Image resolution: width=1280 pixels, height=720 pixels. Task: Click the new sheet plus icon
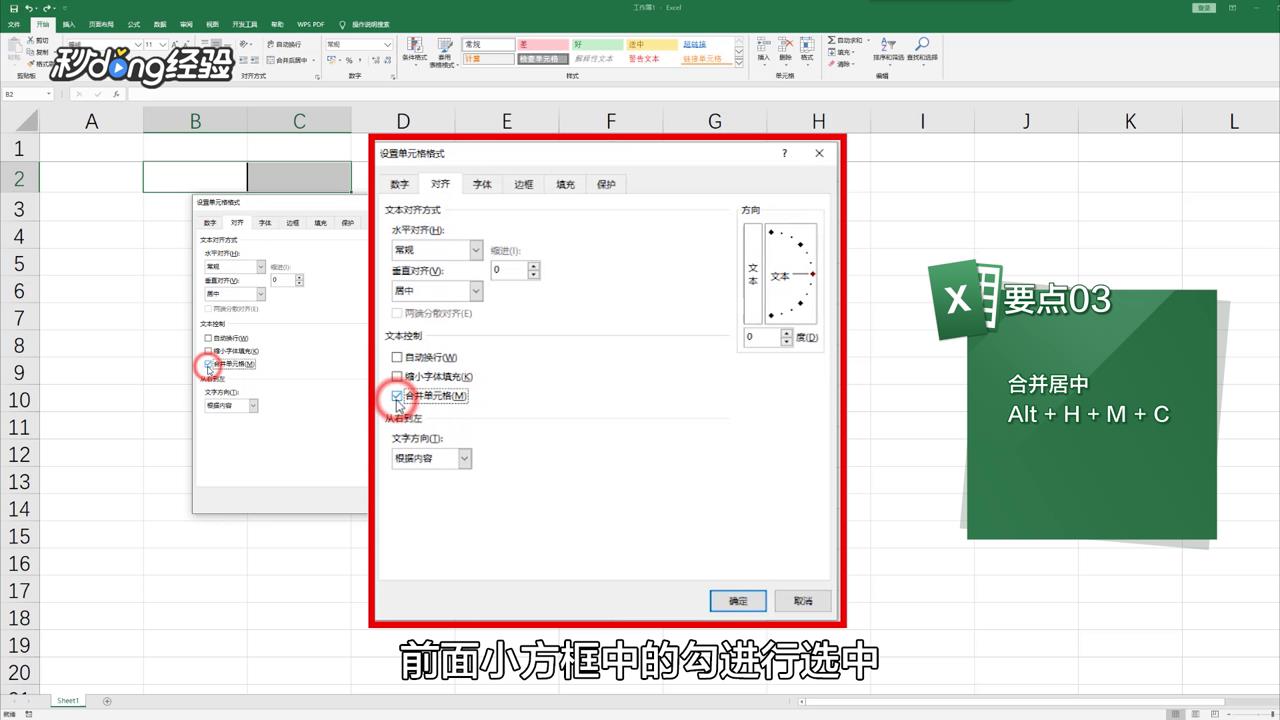point(107,701)
